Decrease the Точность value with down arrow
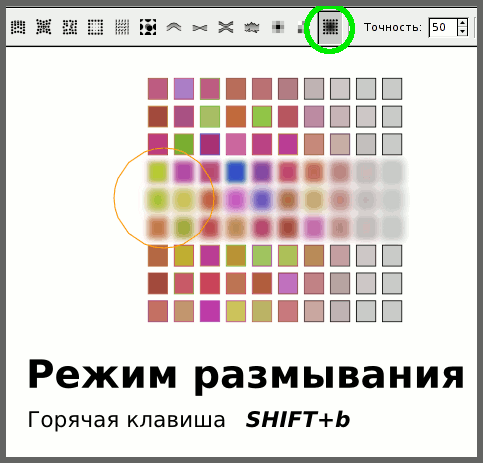Viewport: 483px width, 463px height. click(x=462, y=31)
